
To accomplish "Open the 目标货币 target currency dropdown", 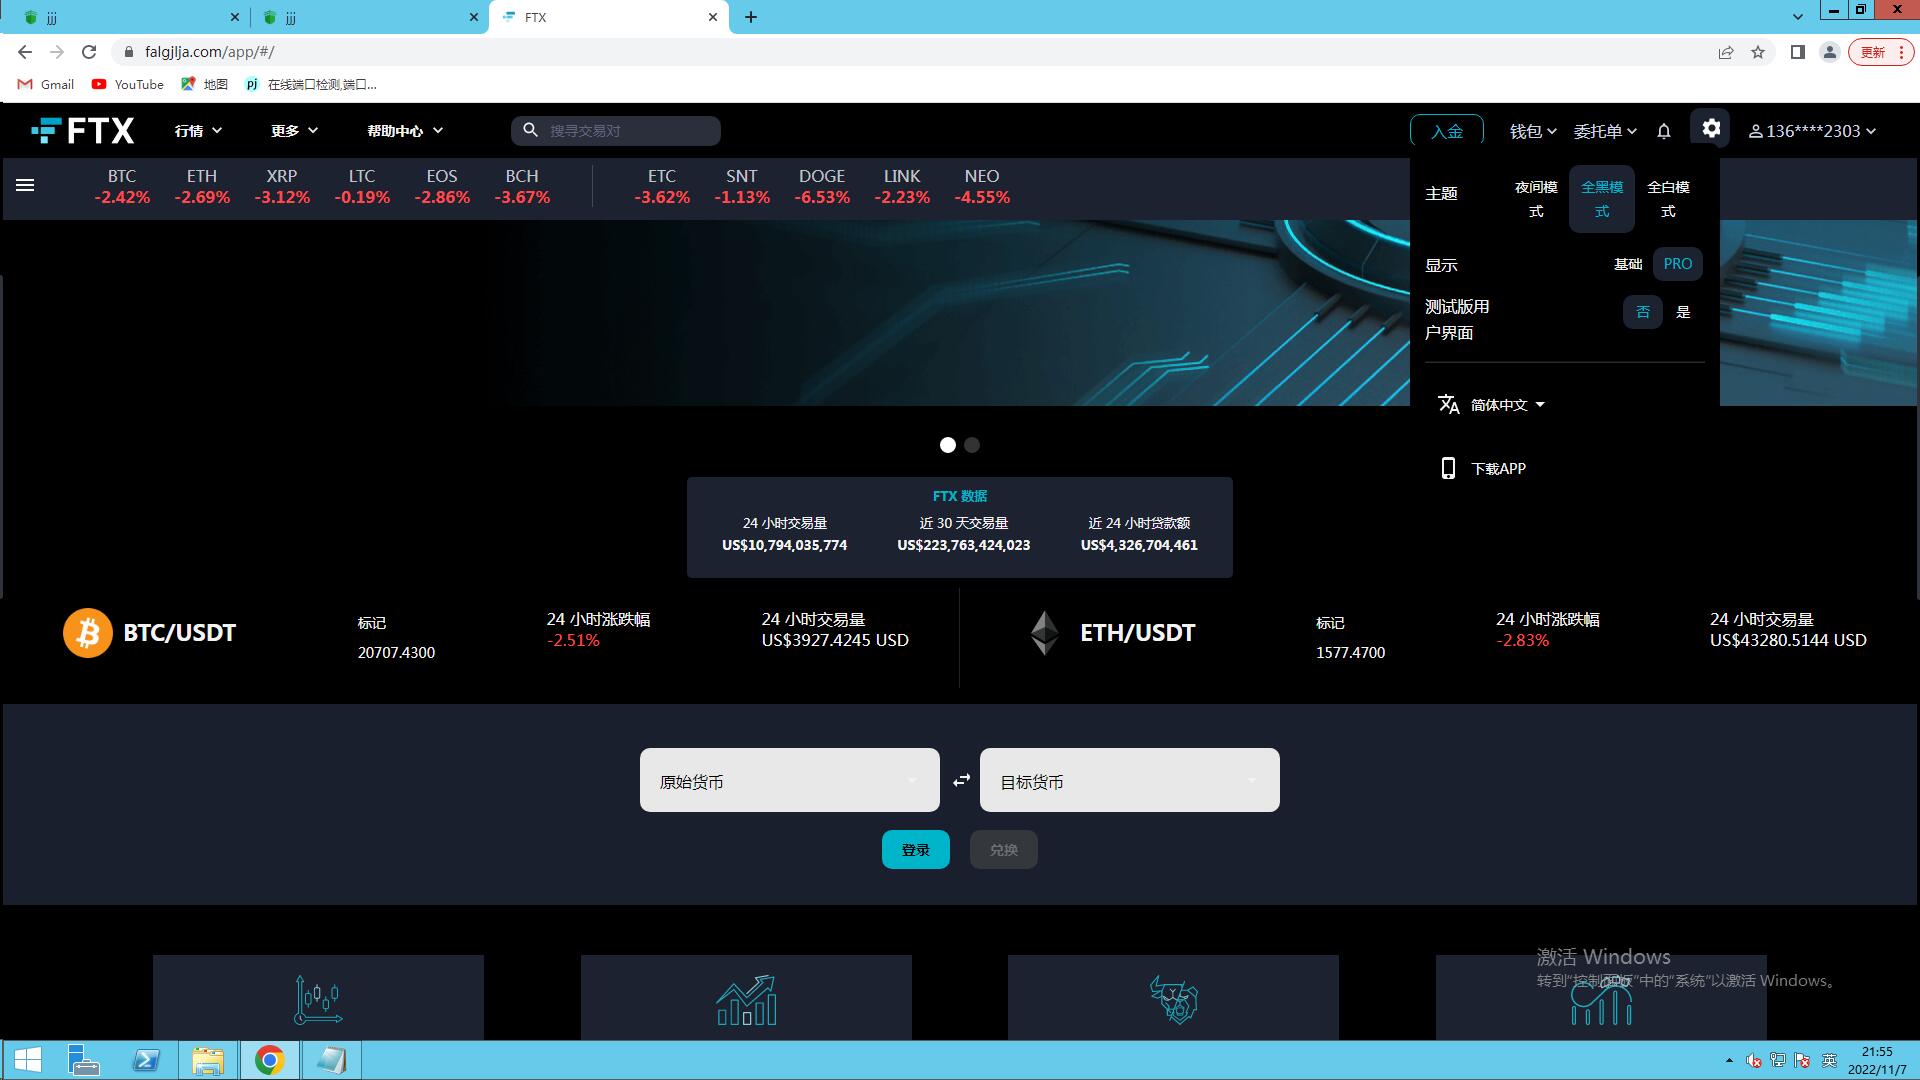I will 1130,780.
